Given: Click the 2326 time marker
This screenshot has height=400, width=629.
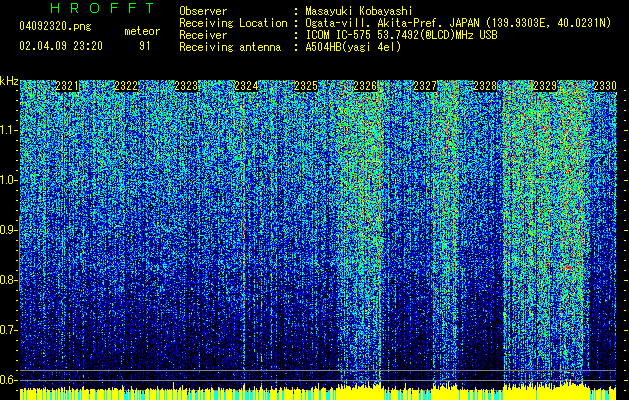Looking at the screenshot, I should click(365, 86).
